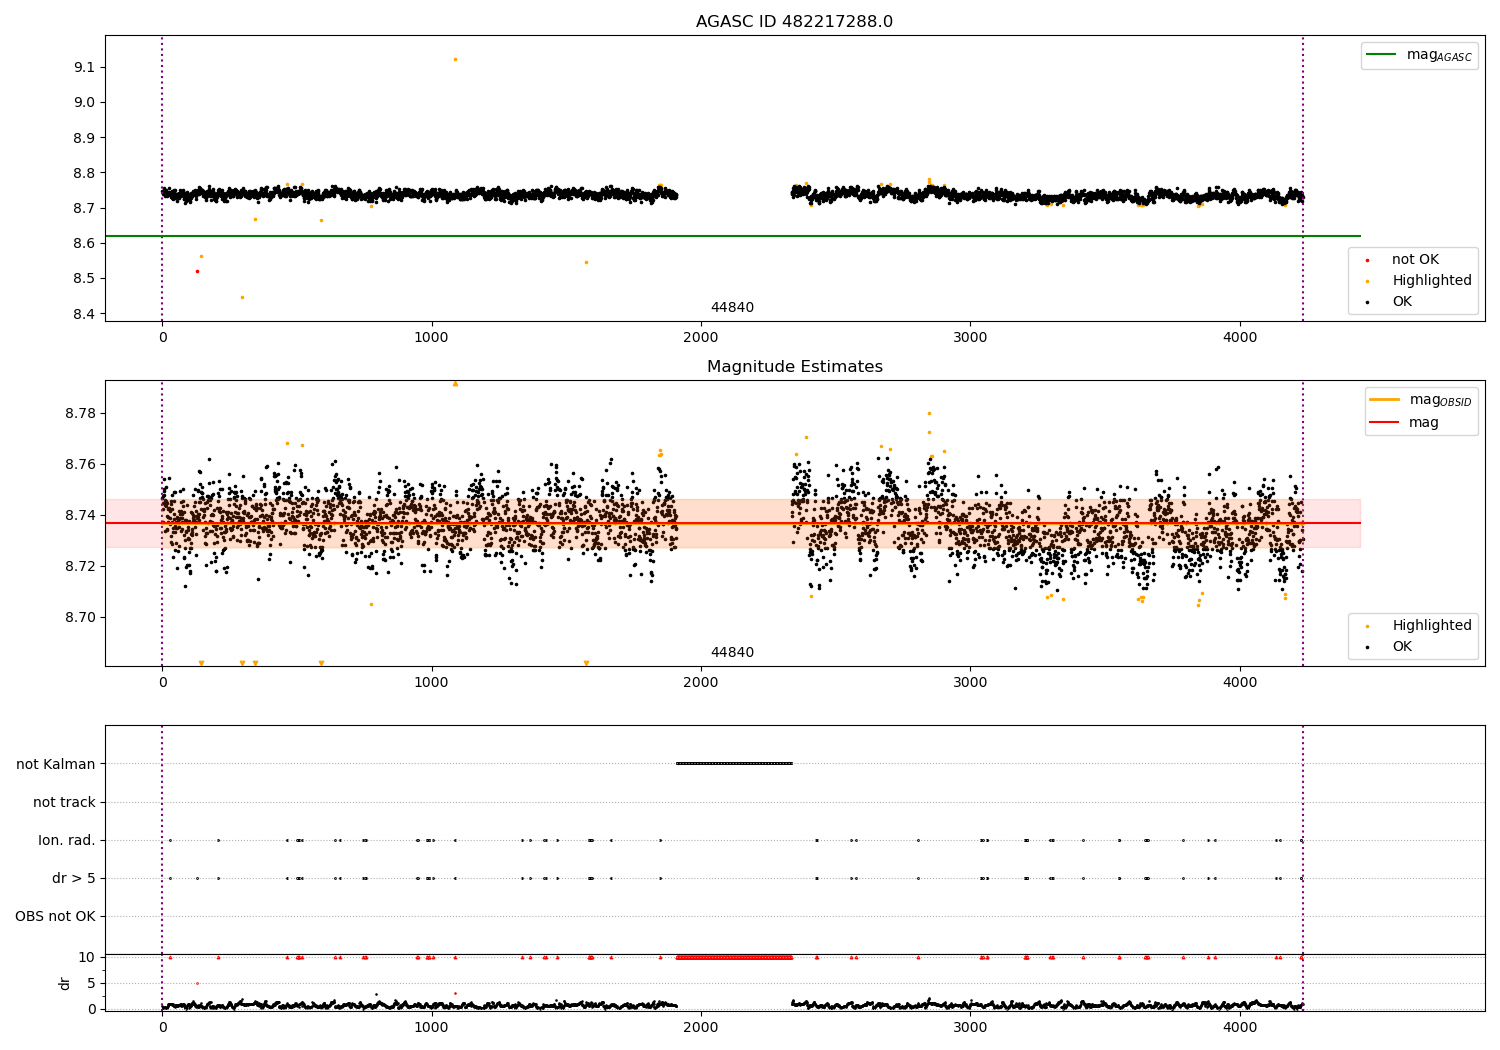Click the 'dr > 5' y-axis label
Screen dimensions: 1500x1050
coord(74,878)
